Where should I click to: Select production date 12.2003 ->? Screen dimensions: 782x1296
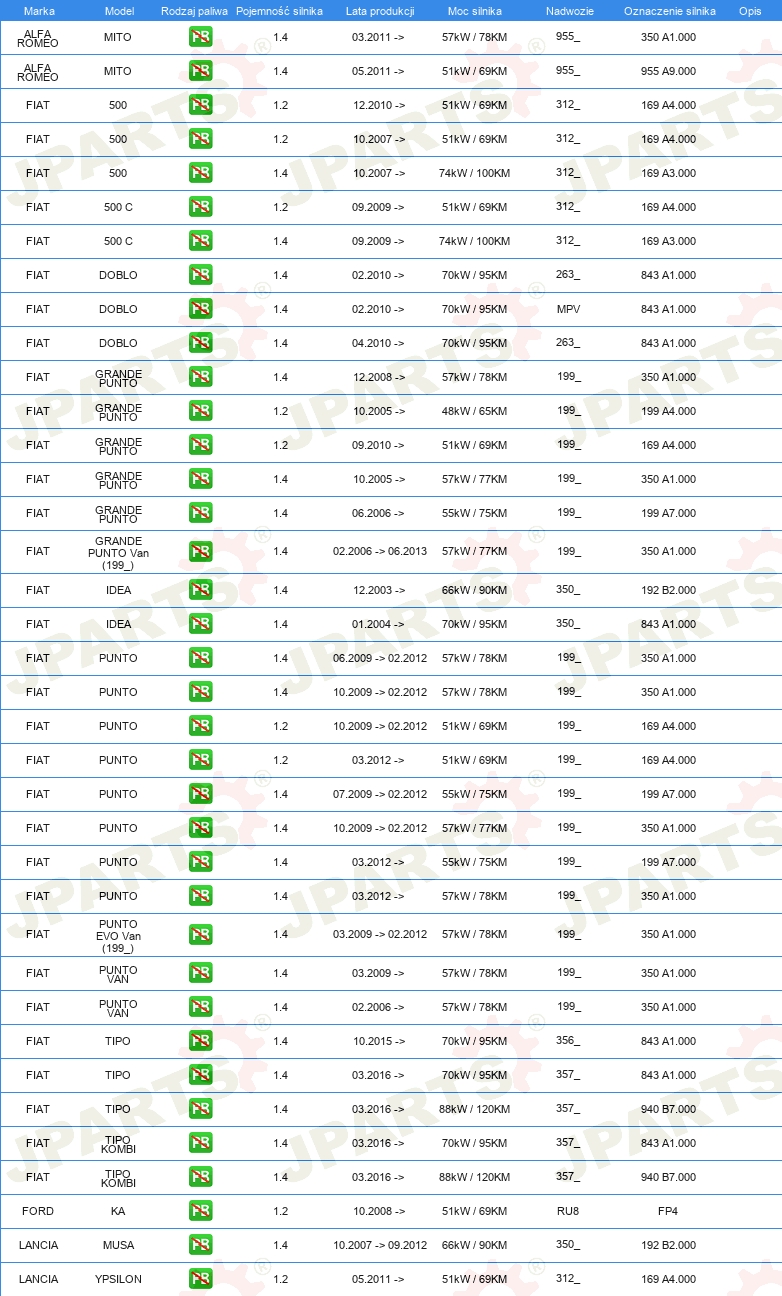click(x=378, y=590)
